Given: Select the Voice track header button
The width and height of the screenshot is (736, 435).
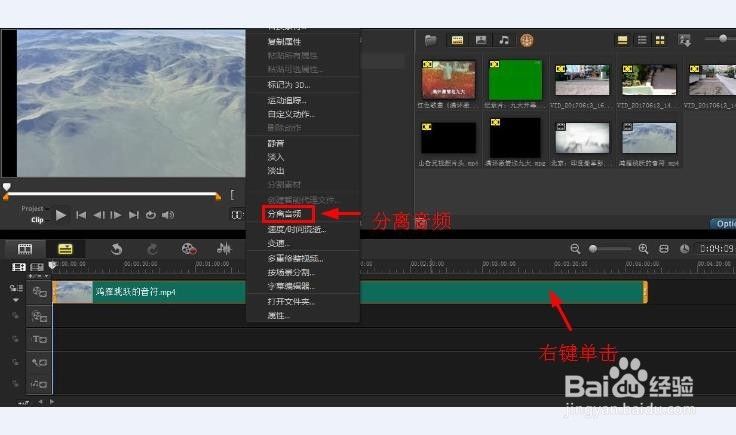Looking at the screenshot, I should click(39, 362).
